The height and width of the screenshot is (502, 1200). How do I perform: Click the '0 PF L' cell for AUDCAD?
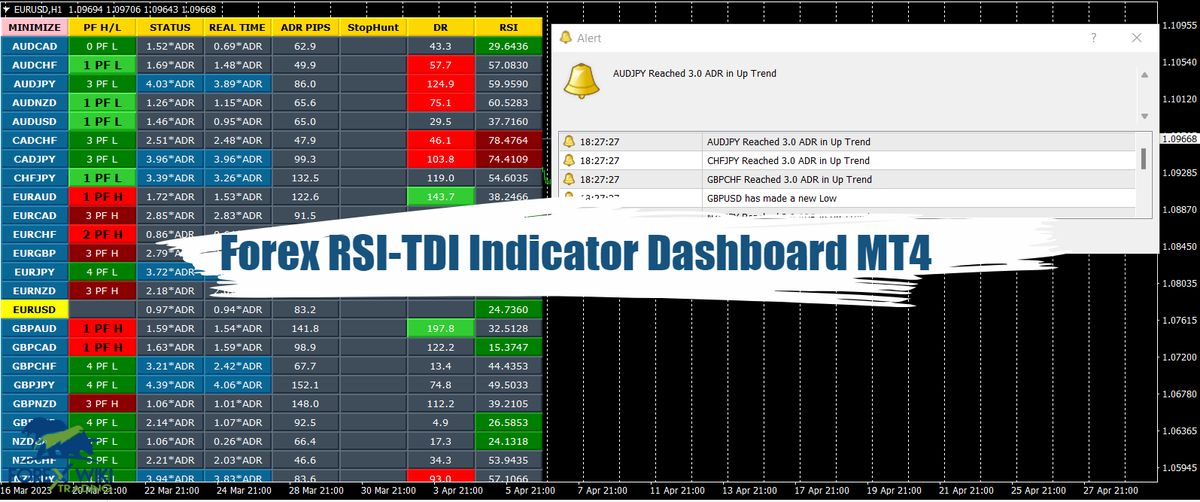pos(102,46)
